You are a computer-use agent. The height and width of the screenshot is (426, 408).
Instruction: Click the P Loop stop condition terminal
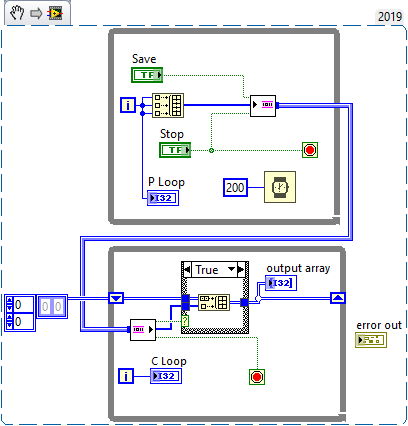click(310, 150)
